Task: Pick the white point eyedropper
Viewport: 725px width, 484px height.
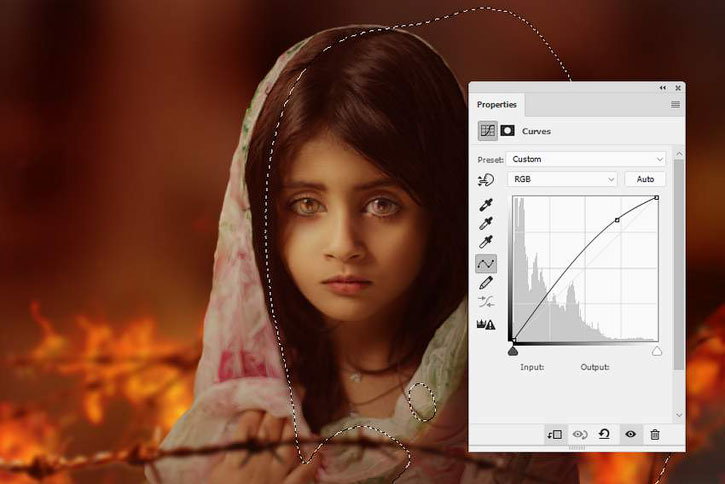Action: coord(486,242)
